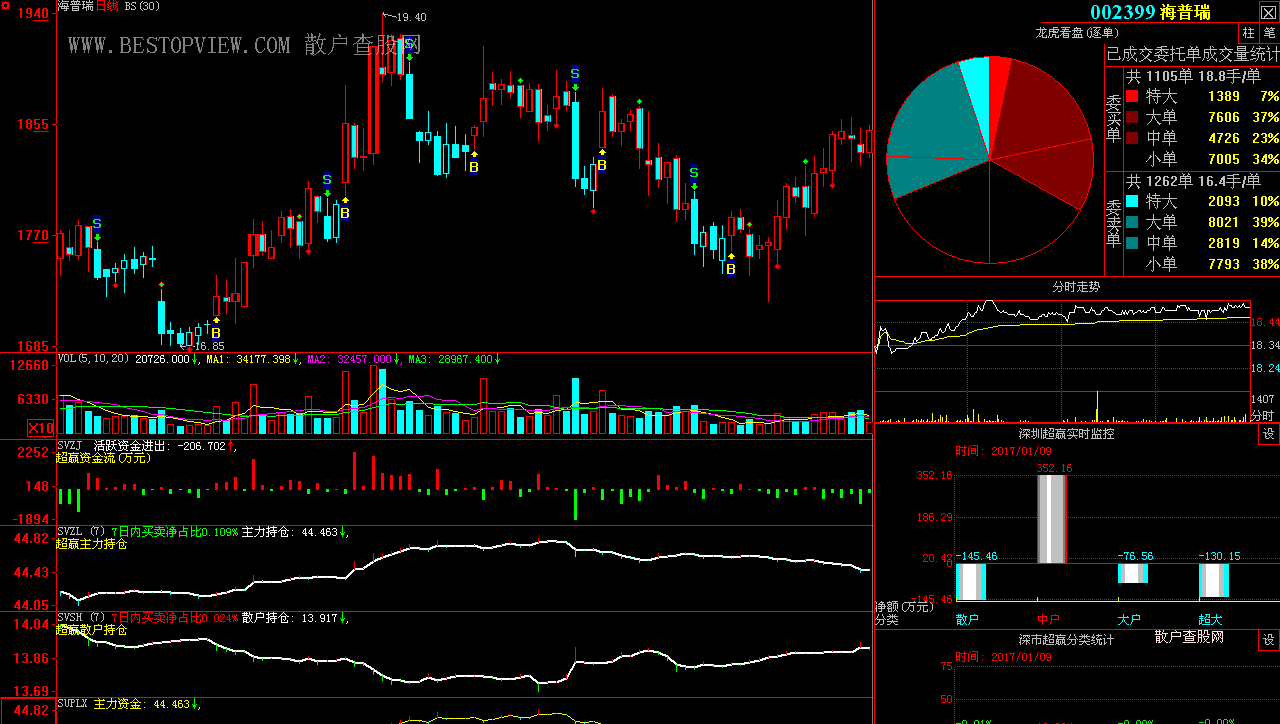Select the SVZL (7) indicator label
Viewport: 1280px width, 724px height.
(82, 531)
